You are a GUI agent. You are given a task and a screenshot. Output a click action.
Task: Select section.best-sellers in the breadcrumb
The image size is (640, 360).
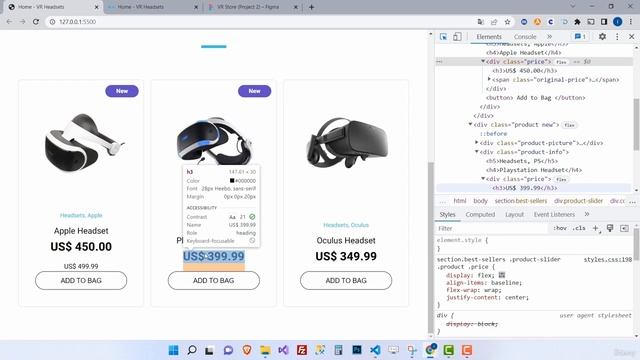tap(520, 201)
